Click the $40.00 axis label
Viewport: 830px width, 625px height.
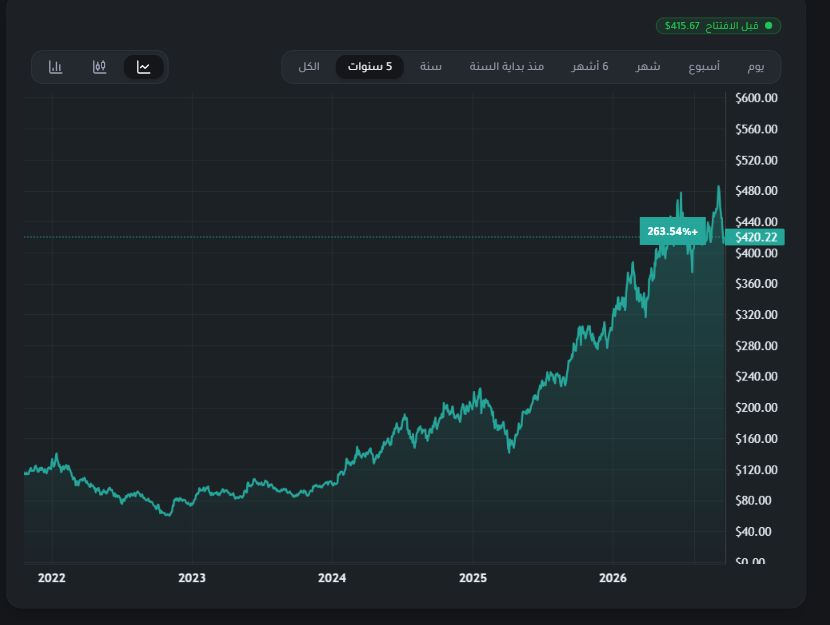point(753,531)
